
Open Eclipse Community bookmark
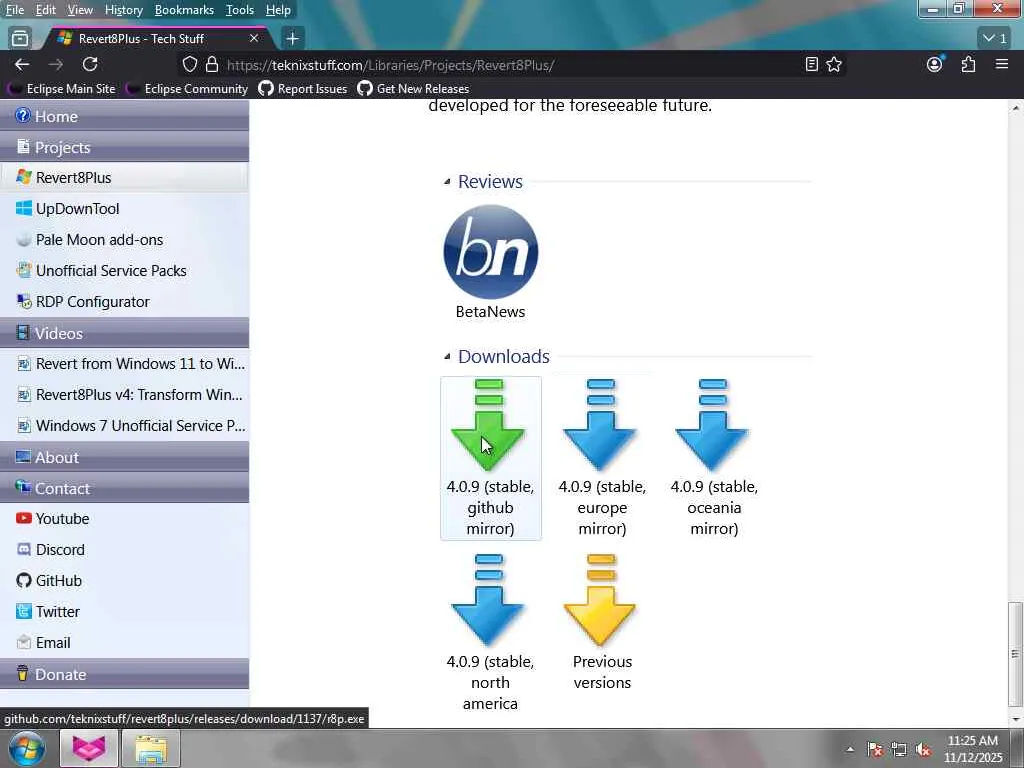187,89
